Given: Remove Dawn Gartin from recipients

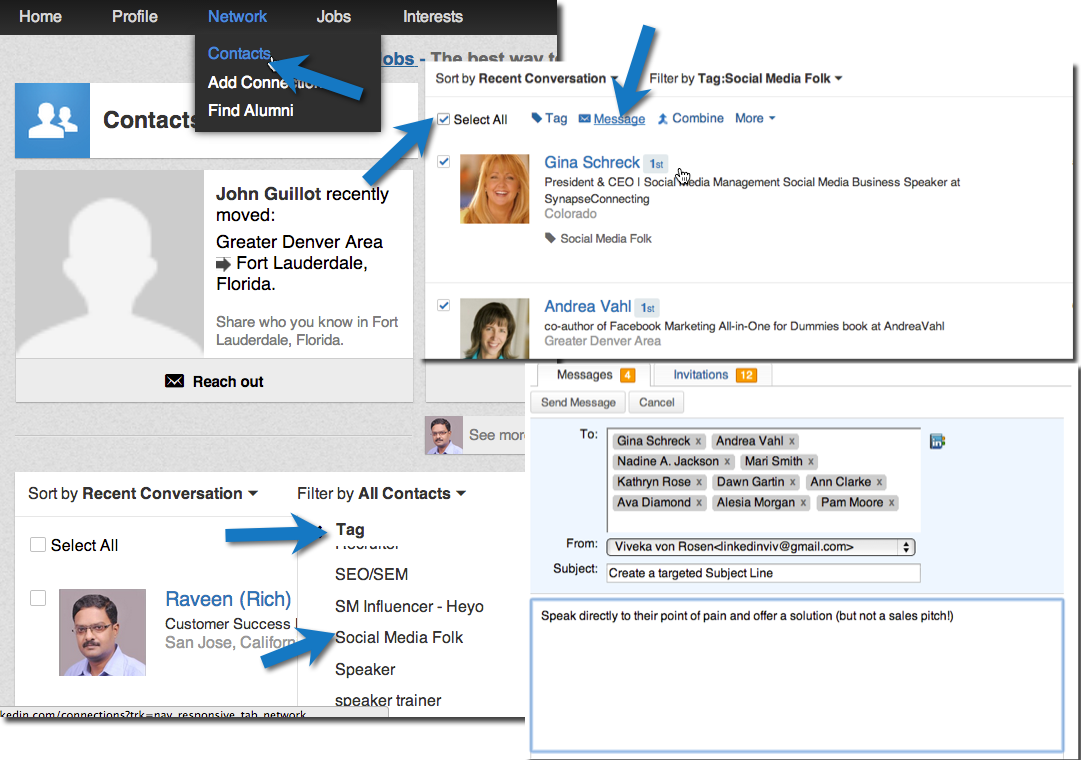Looking at the screenshot, I should (x=792, y=482).
